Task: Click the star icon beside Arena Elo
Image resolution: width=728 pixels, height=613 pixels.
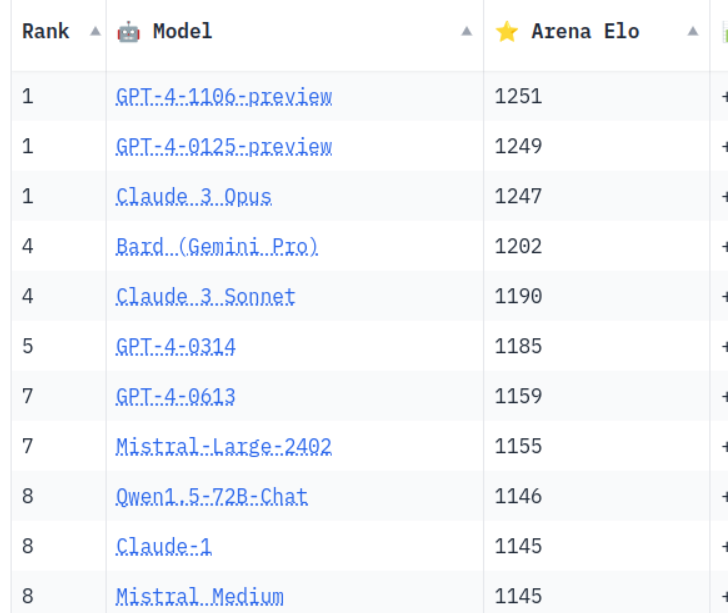Action: (x=507, y=31)
